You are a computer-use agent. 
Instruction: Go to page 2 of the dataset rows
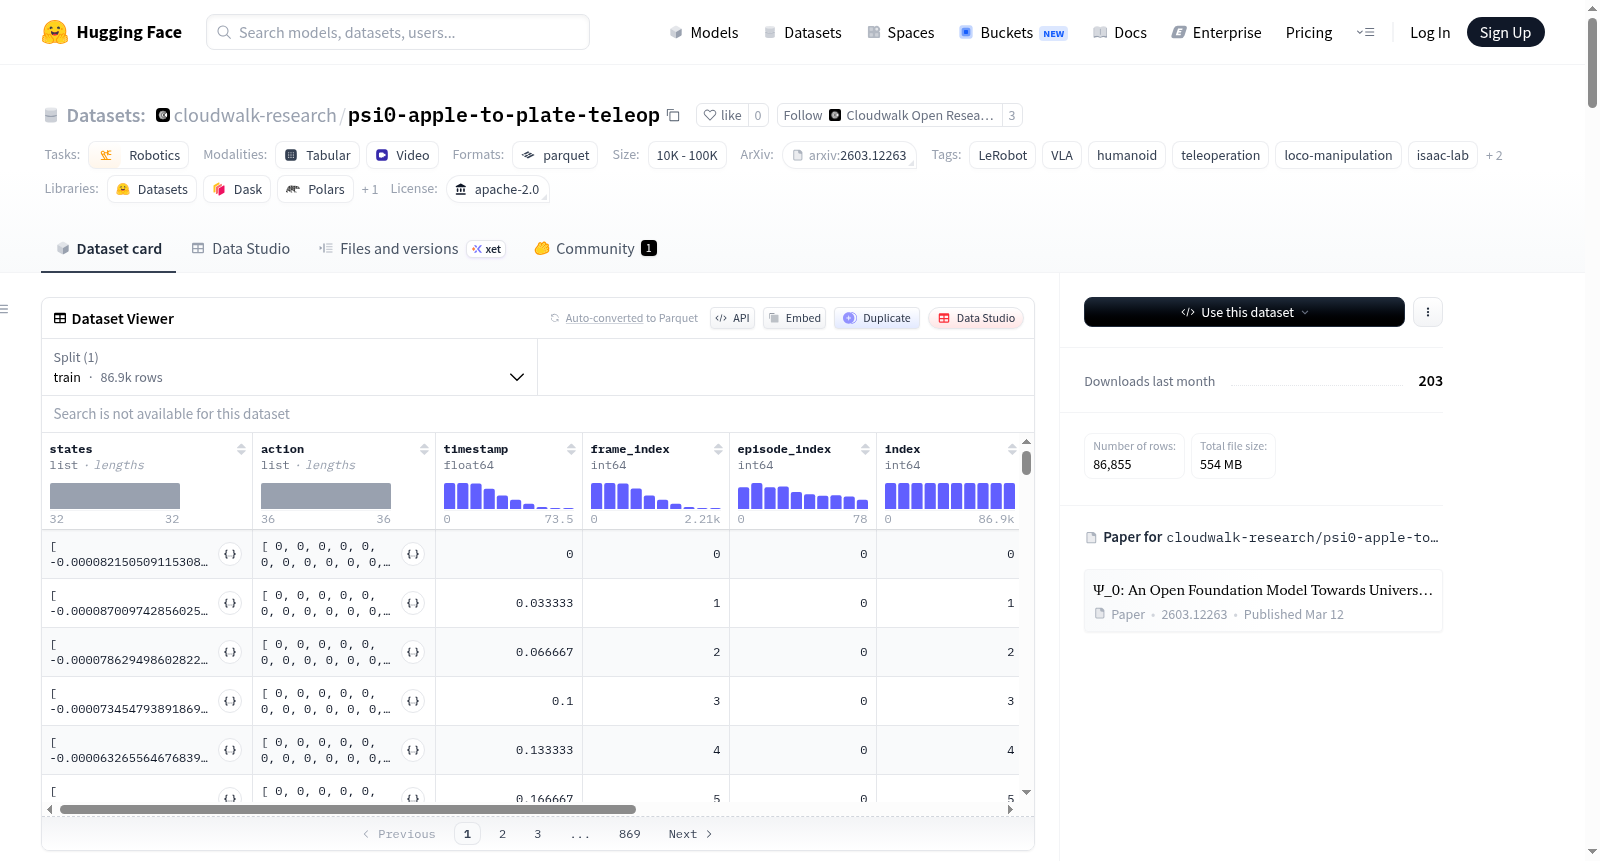coord(502,834)
